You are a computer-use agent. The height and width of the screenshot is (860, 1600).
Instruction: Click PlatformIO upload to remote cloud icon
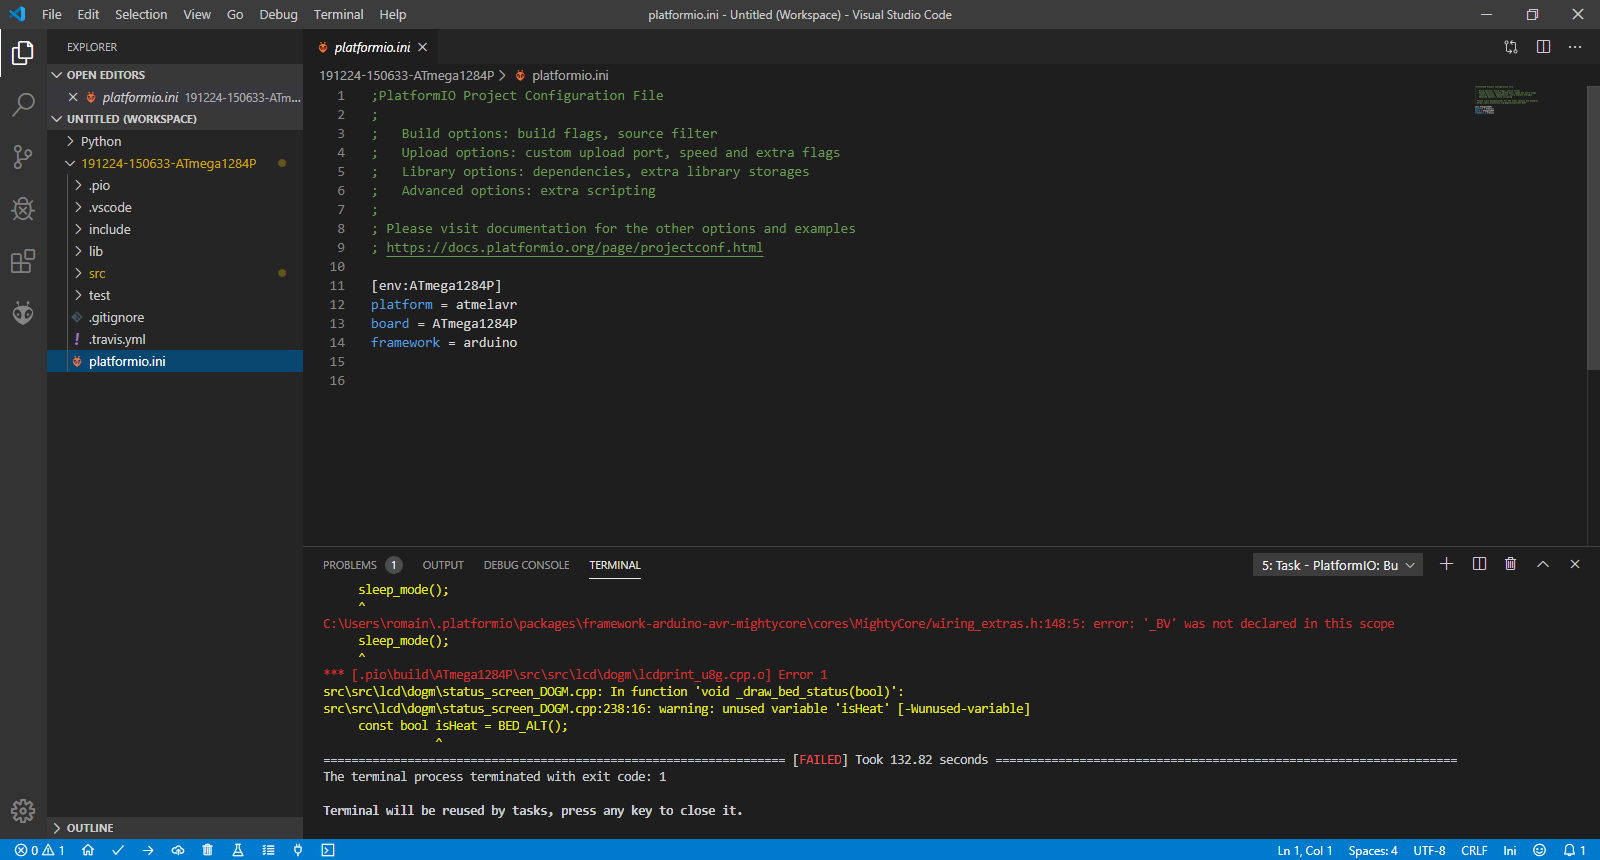coord(178,850)
